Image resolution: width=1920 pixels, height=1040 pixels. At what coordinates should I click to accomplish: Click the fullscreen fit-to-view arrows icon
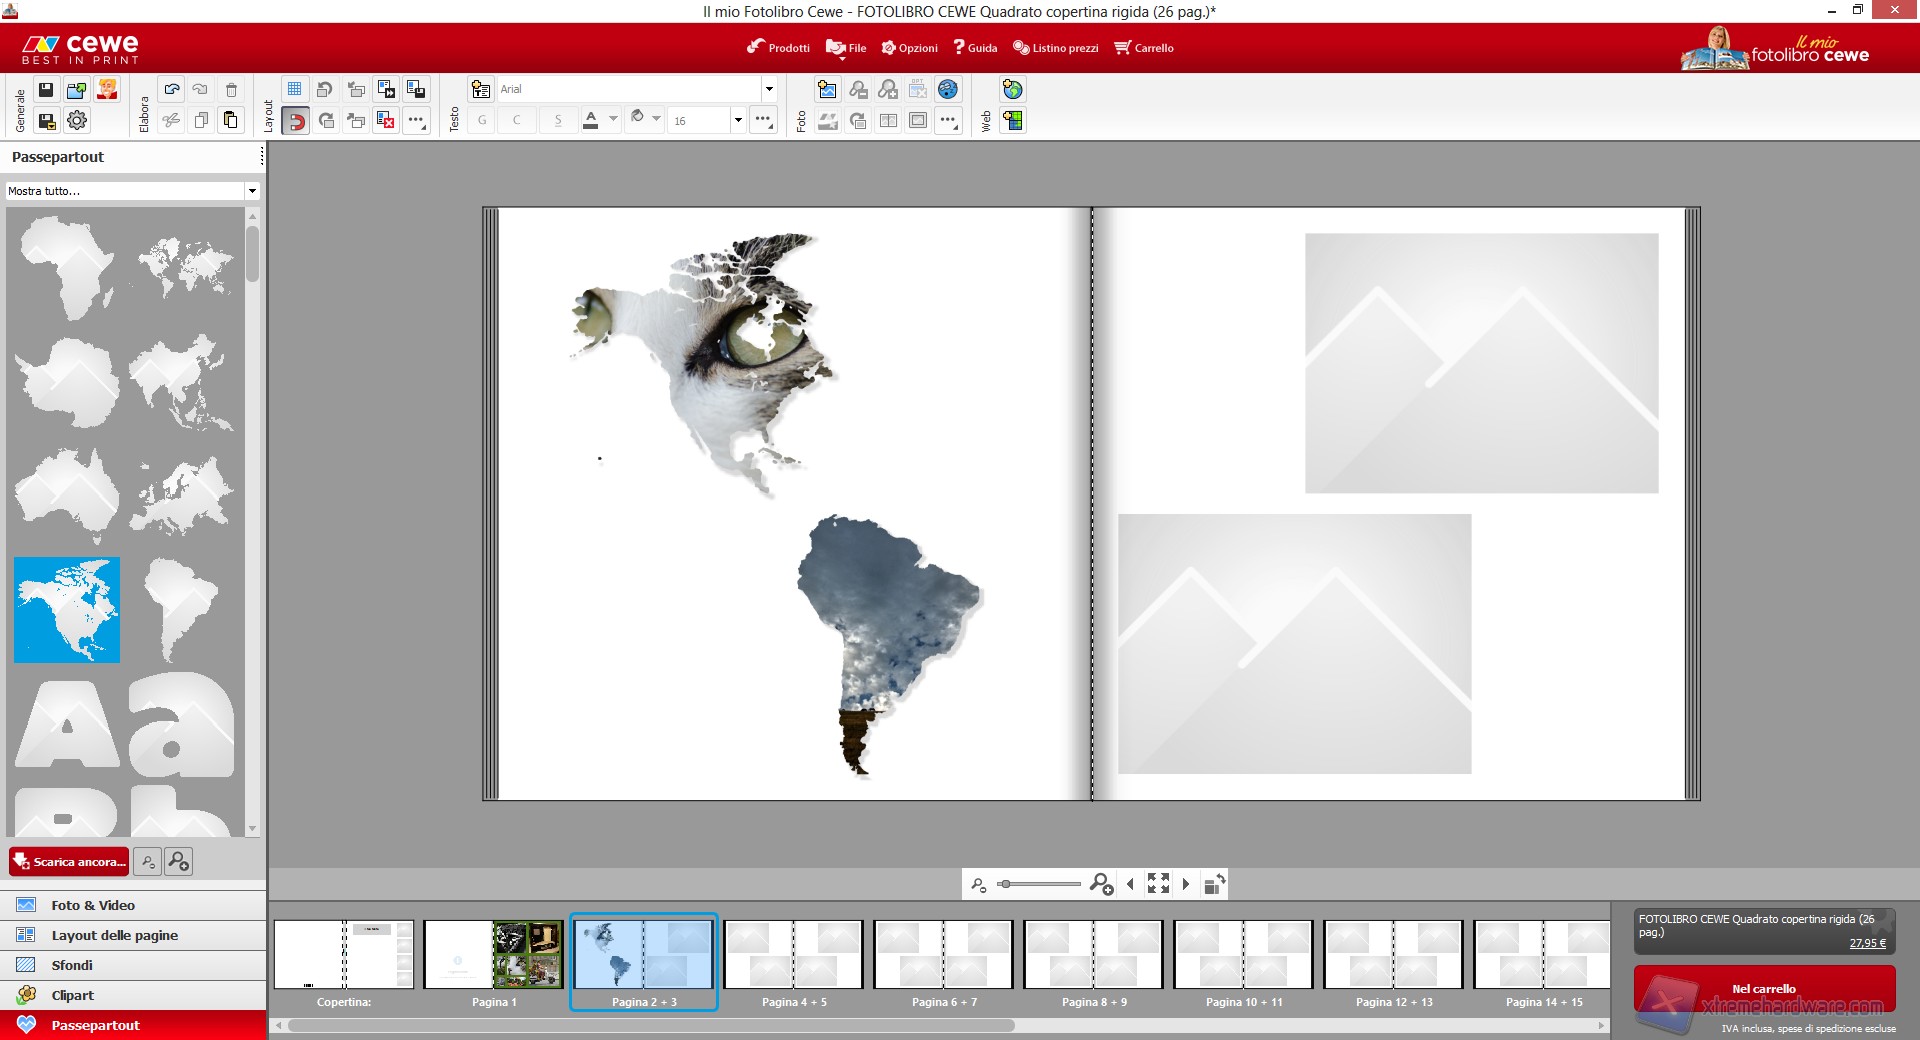(1158, 884)
